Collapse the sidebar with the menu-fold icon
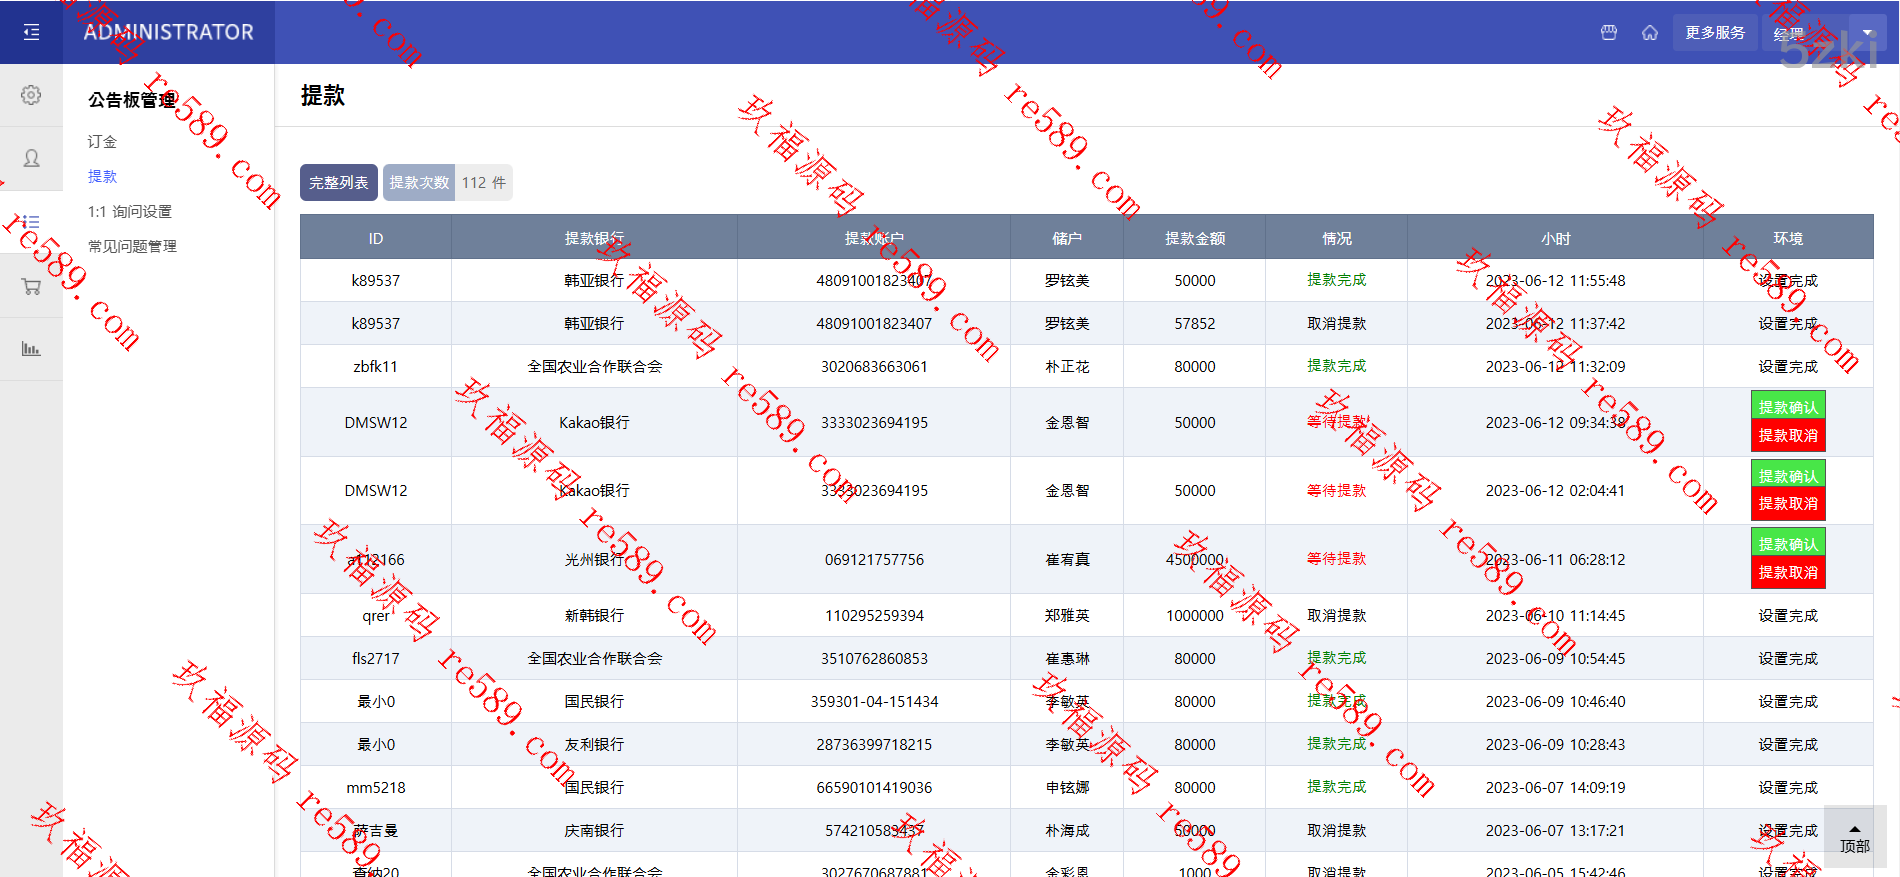Image resolution: width=1900 pixels, height=877 pixels. (x=31, y=32)
